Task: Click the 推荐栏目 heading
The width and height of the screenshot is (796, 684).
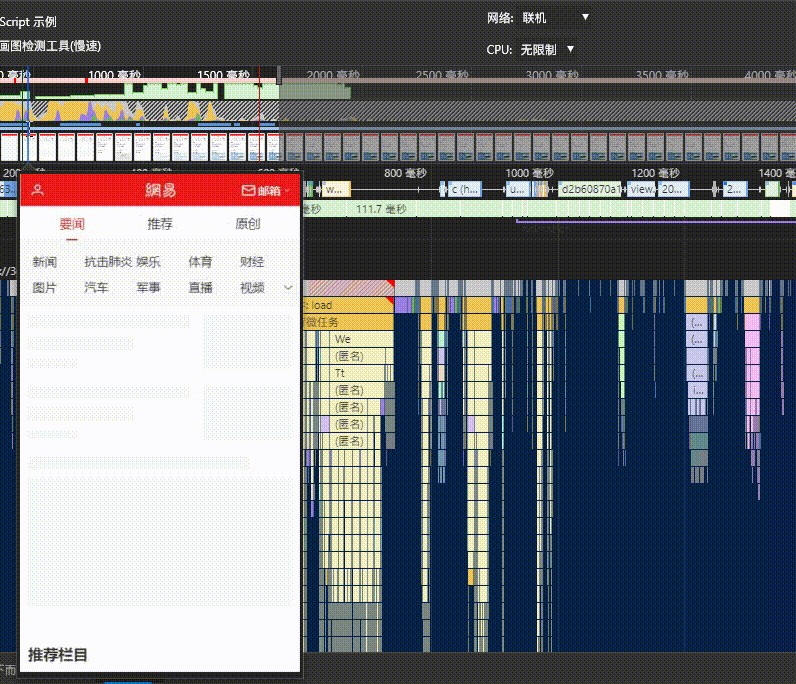Action: pyautogui.click(x=57, y=655)
